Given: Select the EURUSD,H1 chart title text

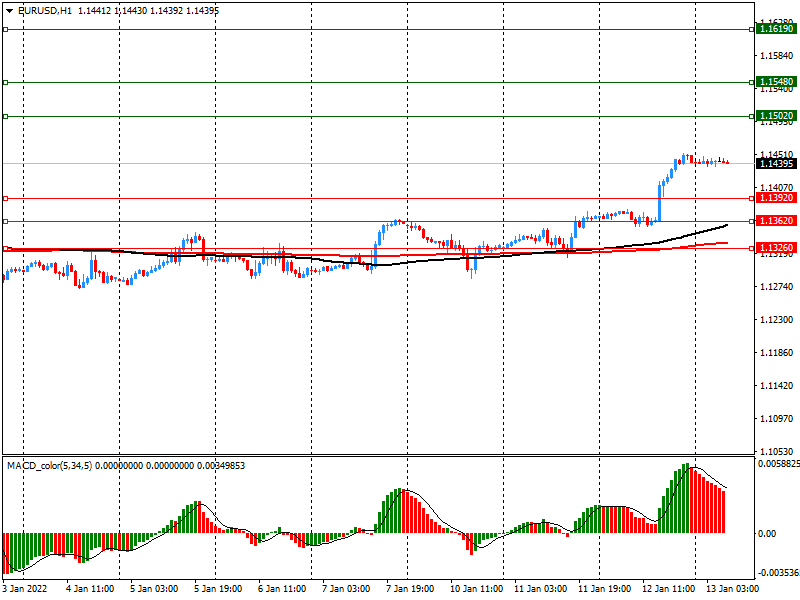Looking at the screenshot, I should pos(45,11).
